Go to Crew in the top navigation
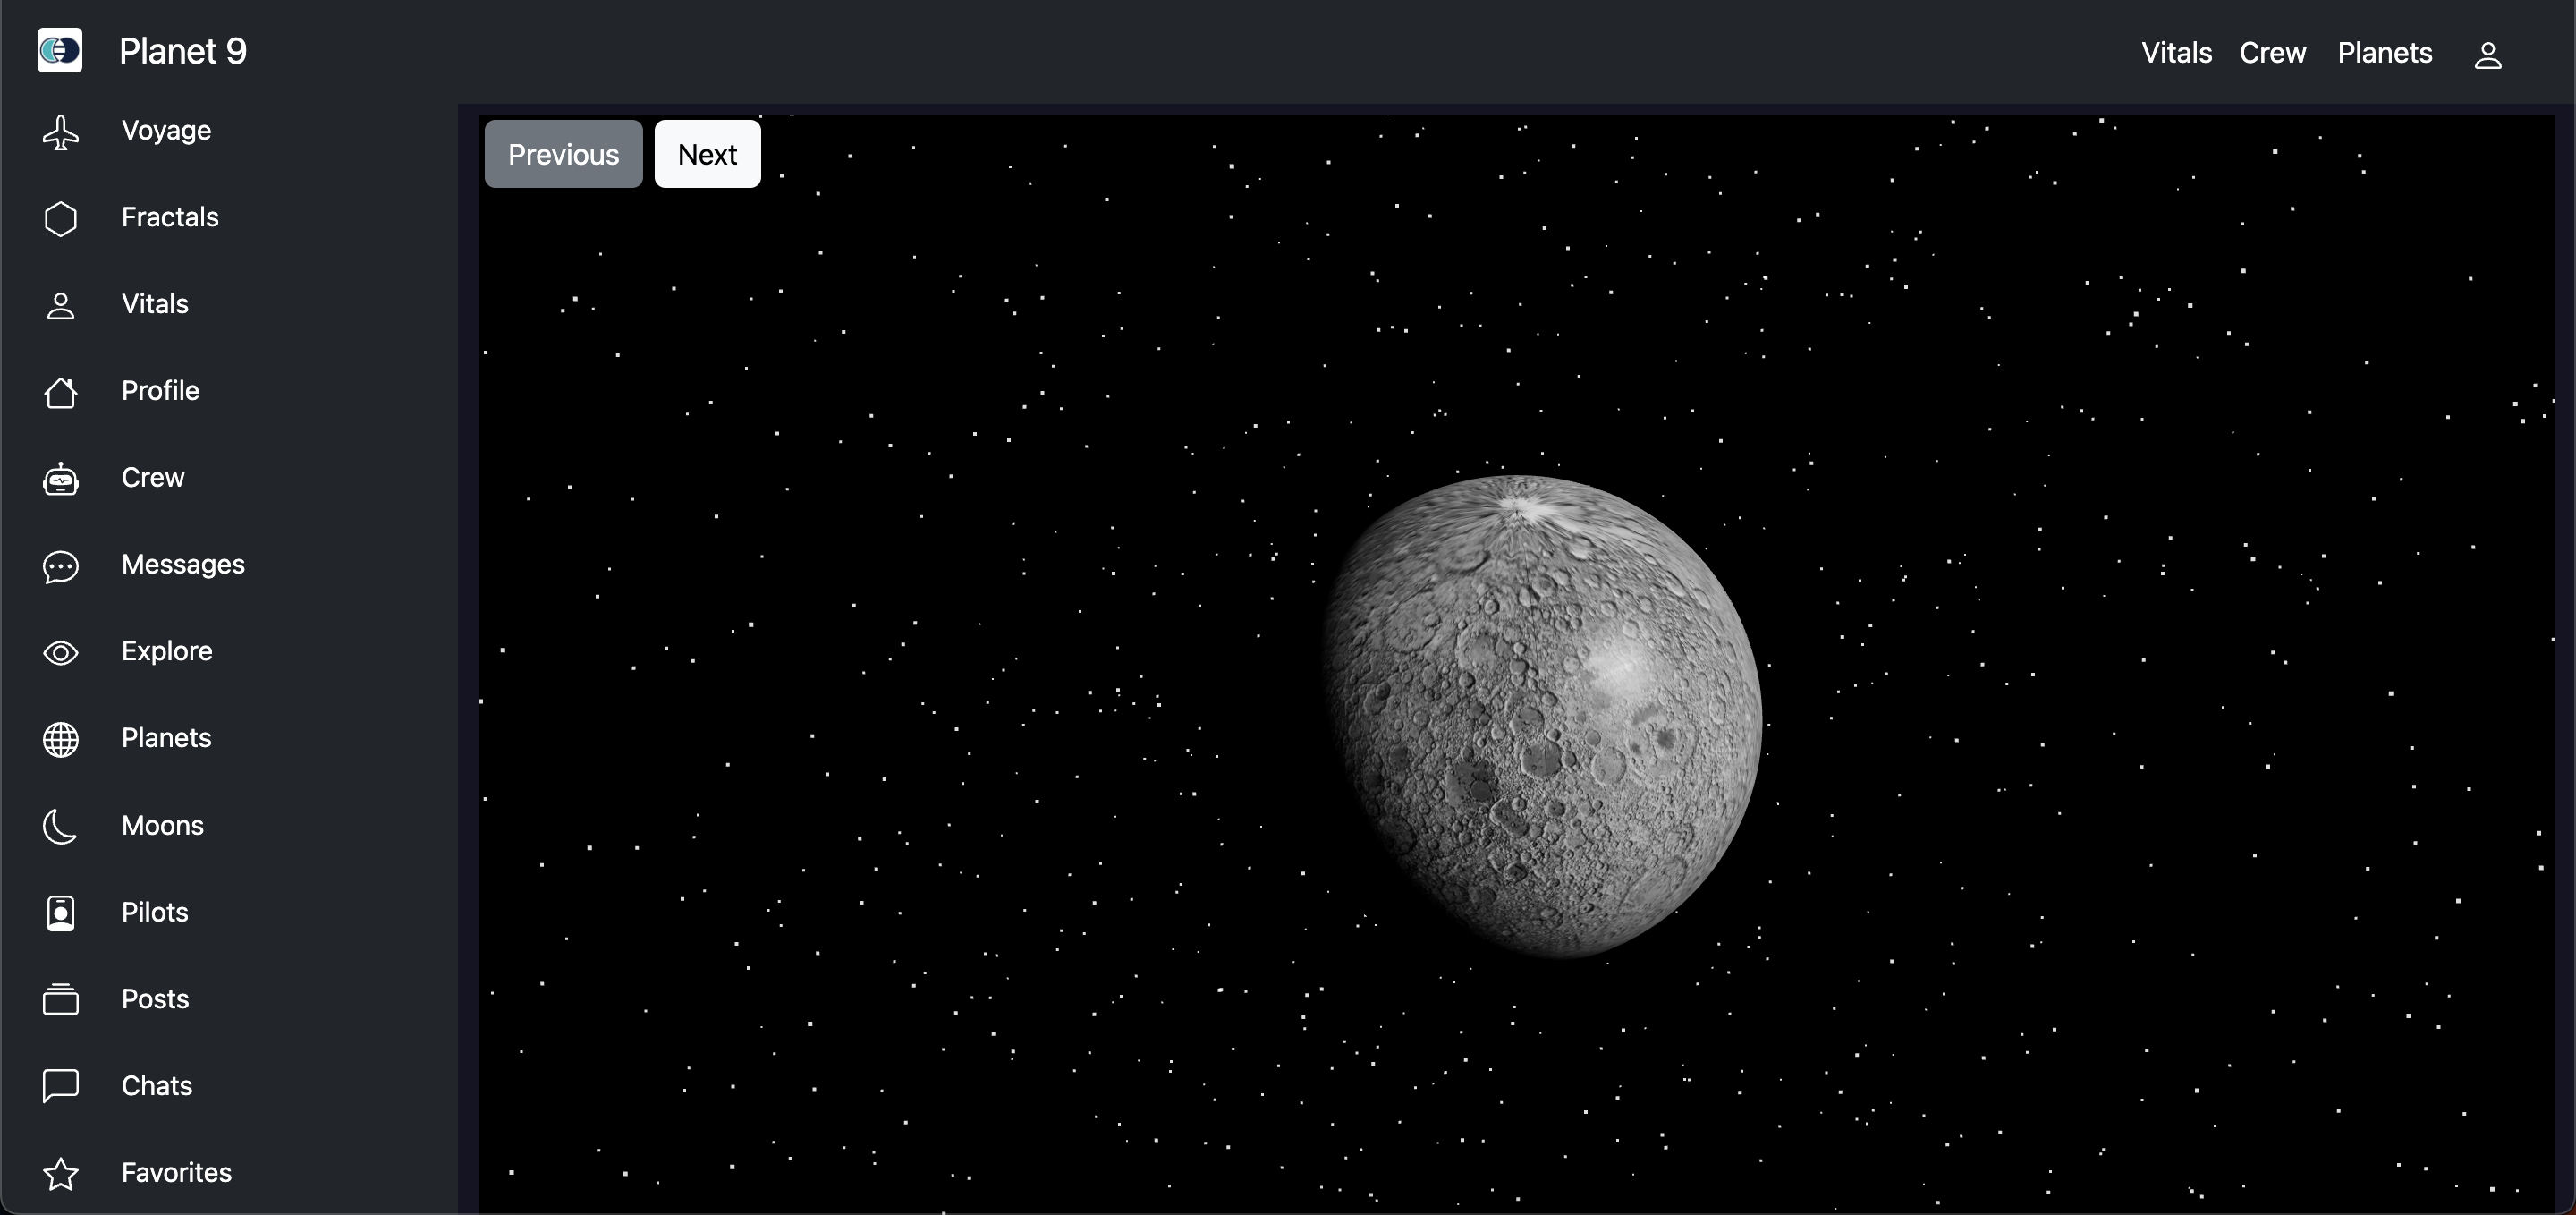Screen dimensions: 2576x1215 [2272, 53]
